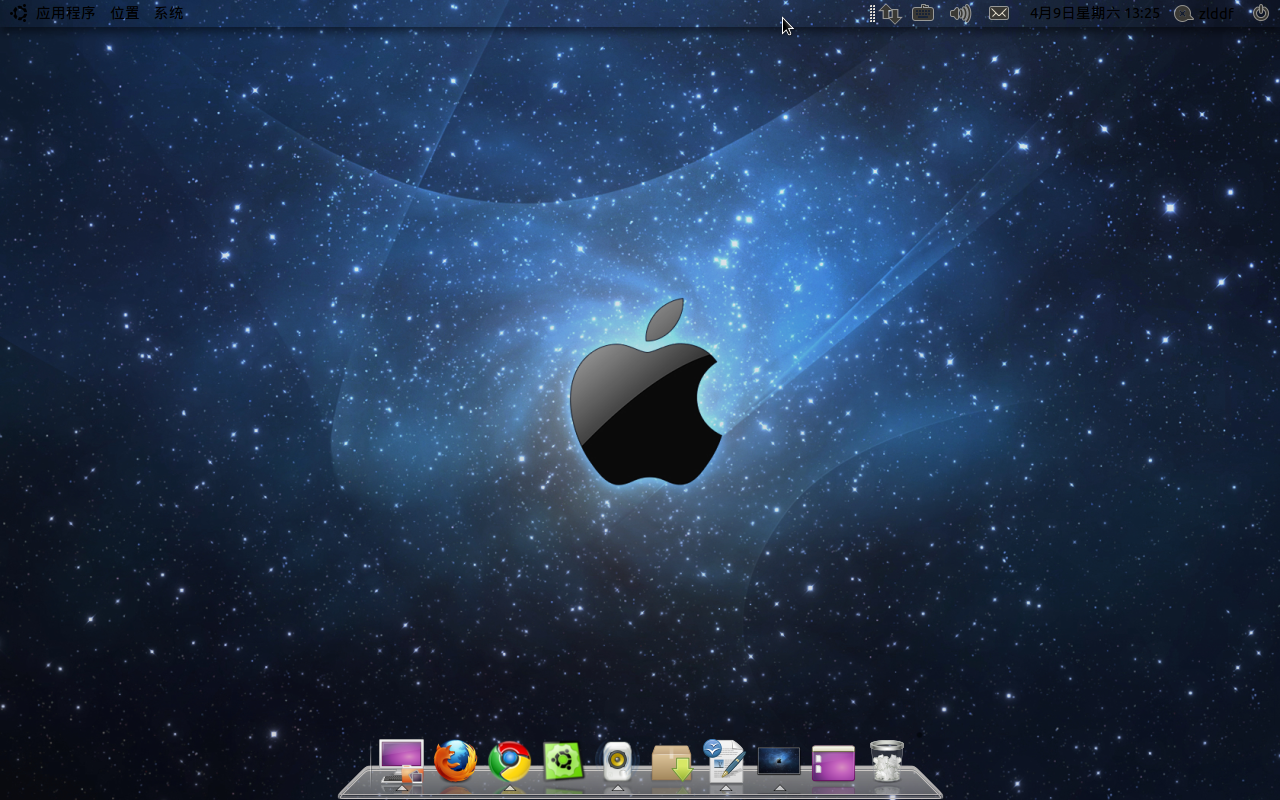Open the Trash in the dock

click(887, 761)
